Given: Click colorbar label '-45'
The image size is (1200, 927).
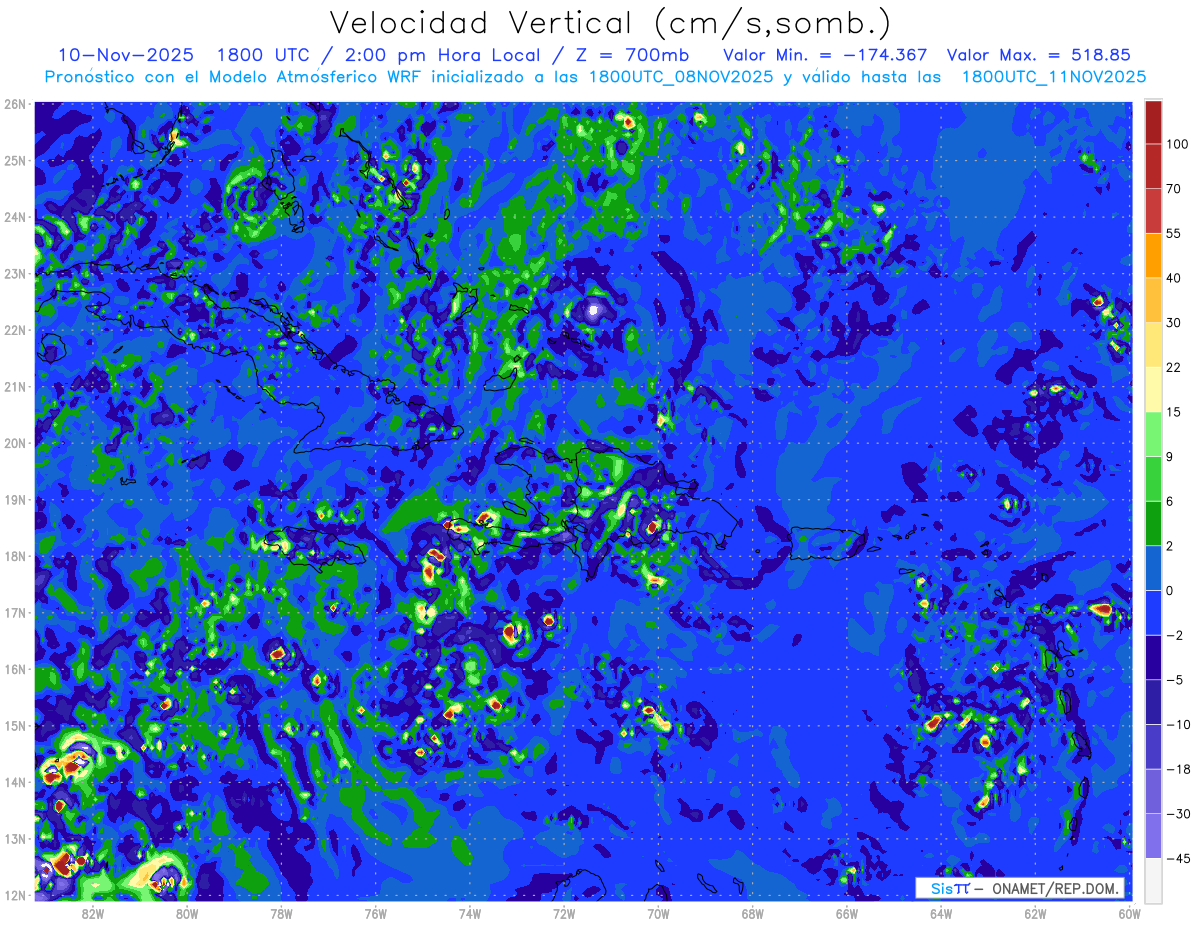Looking at the screenshot, I should pyautogui.click(x=1177, y=857).
